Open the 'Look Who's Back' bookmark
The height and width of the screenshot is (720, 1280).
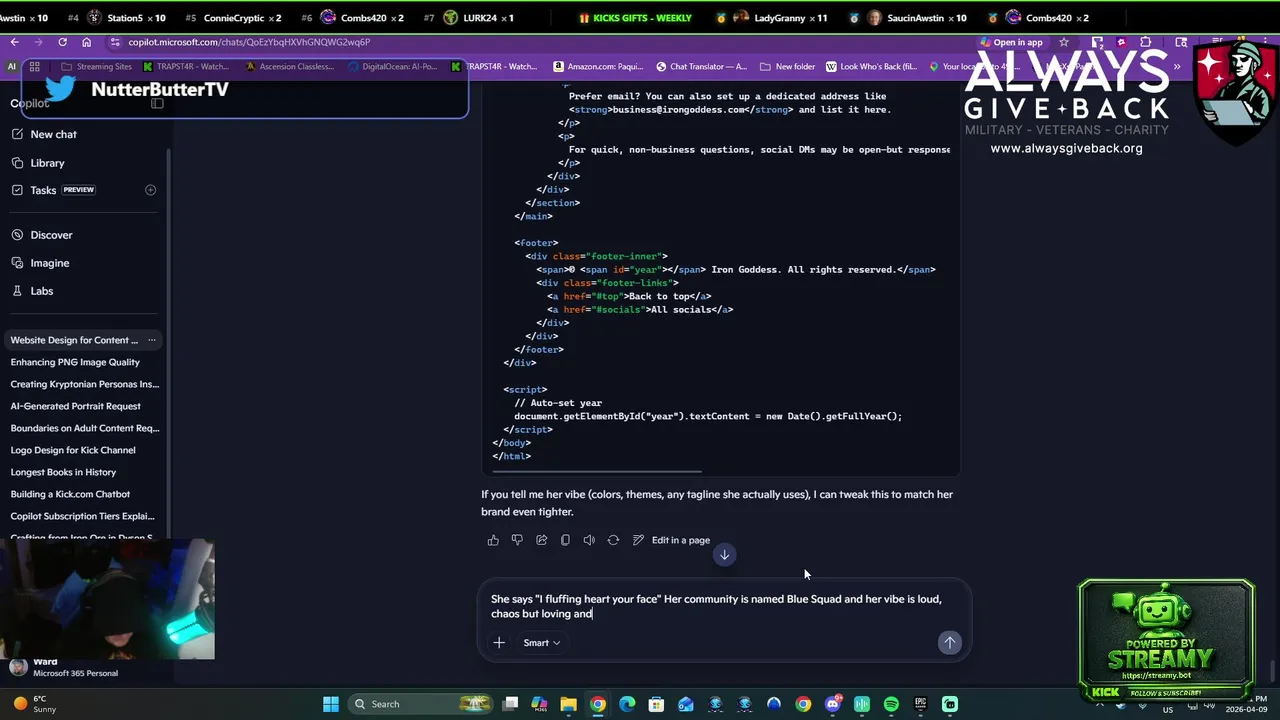(x=871, y=67)
